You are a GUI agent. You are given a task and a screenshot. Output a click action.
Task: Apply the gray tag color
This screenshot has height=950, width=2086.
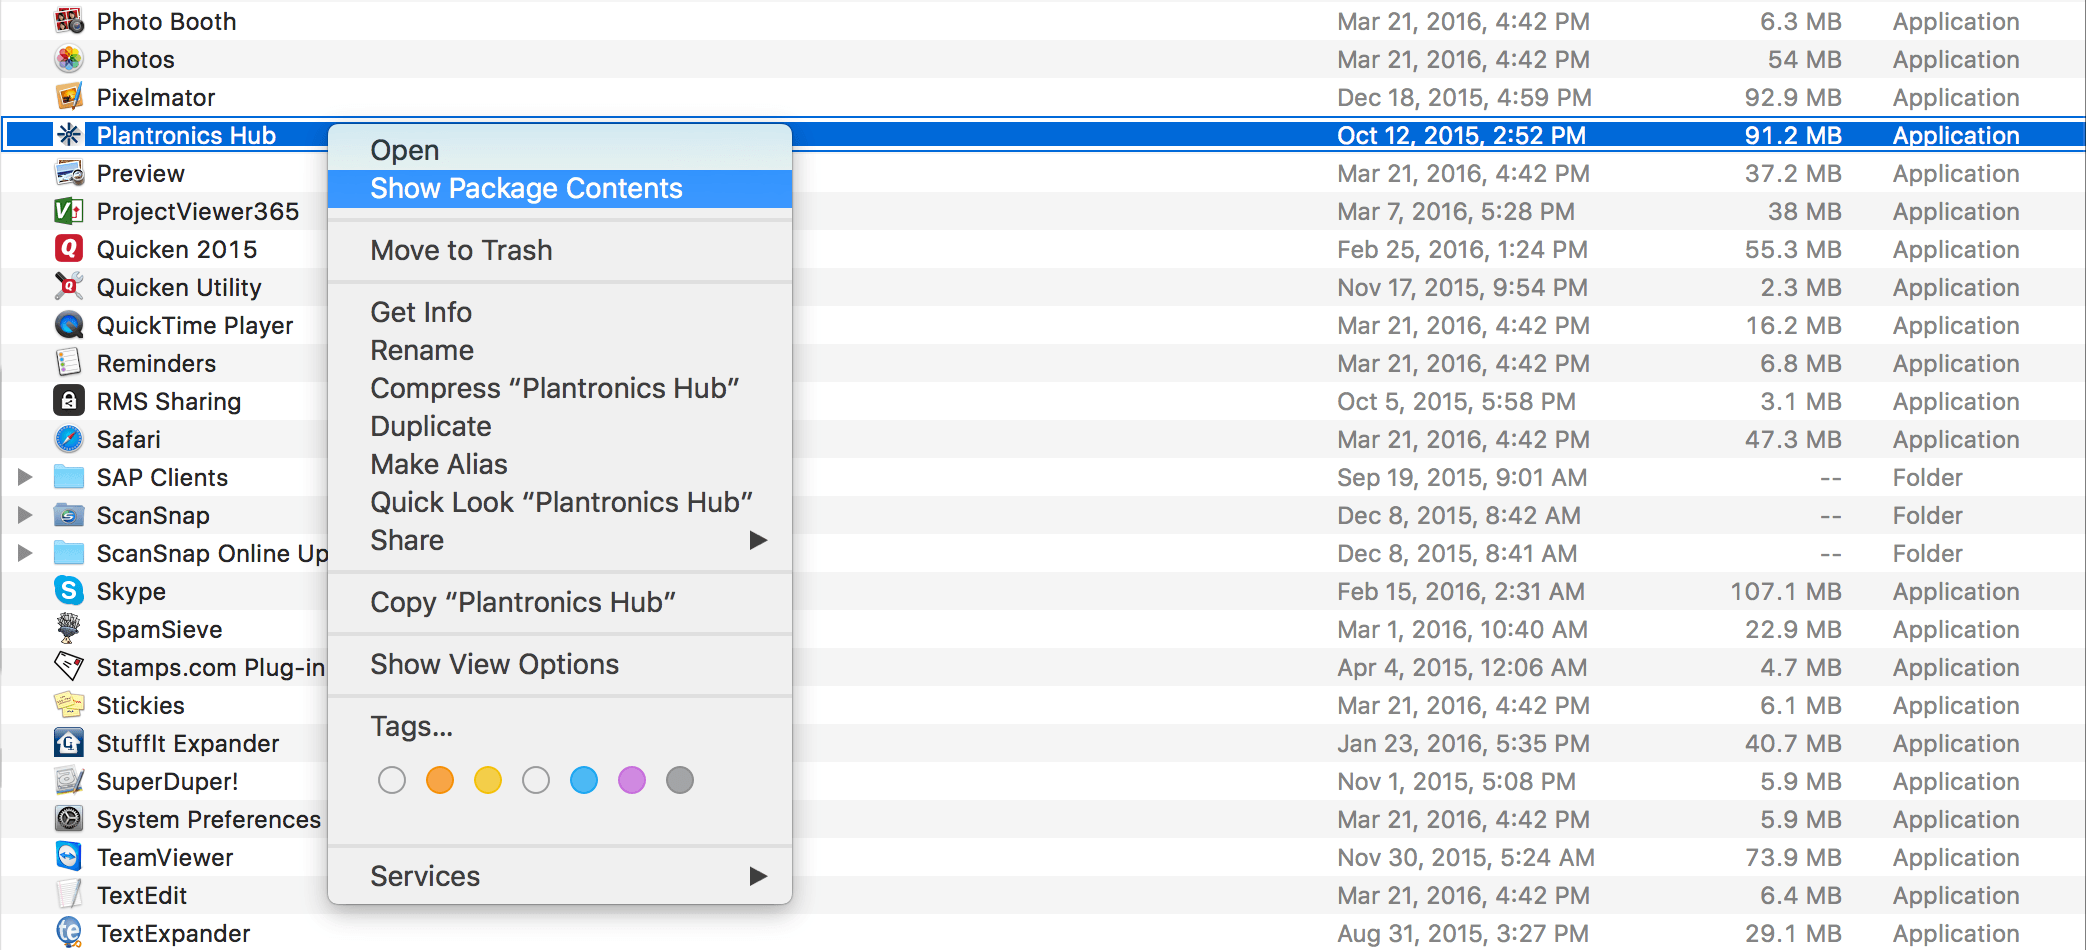pyautogui.click(x=680, y=780)
